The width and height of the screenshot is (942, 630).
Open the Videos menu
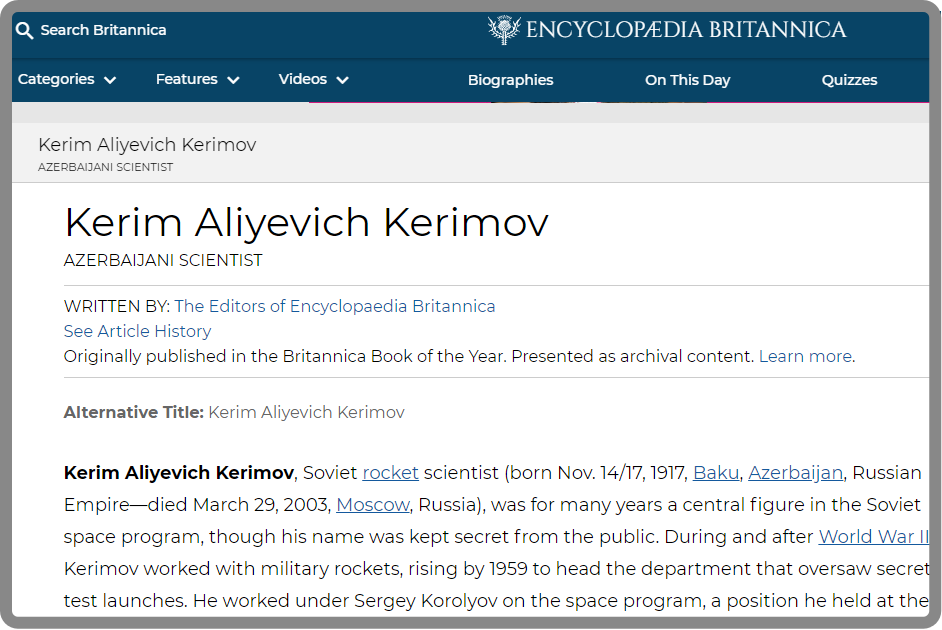pyautogui.click(x=303, y=79)
